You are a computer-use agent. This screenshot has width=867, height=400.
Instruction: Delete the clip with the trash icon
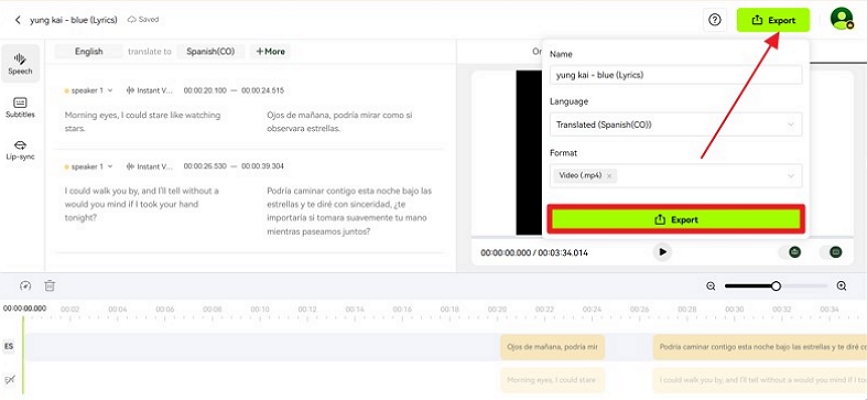(50, 286)
